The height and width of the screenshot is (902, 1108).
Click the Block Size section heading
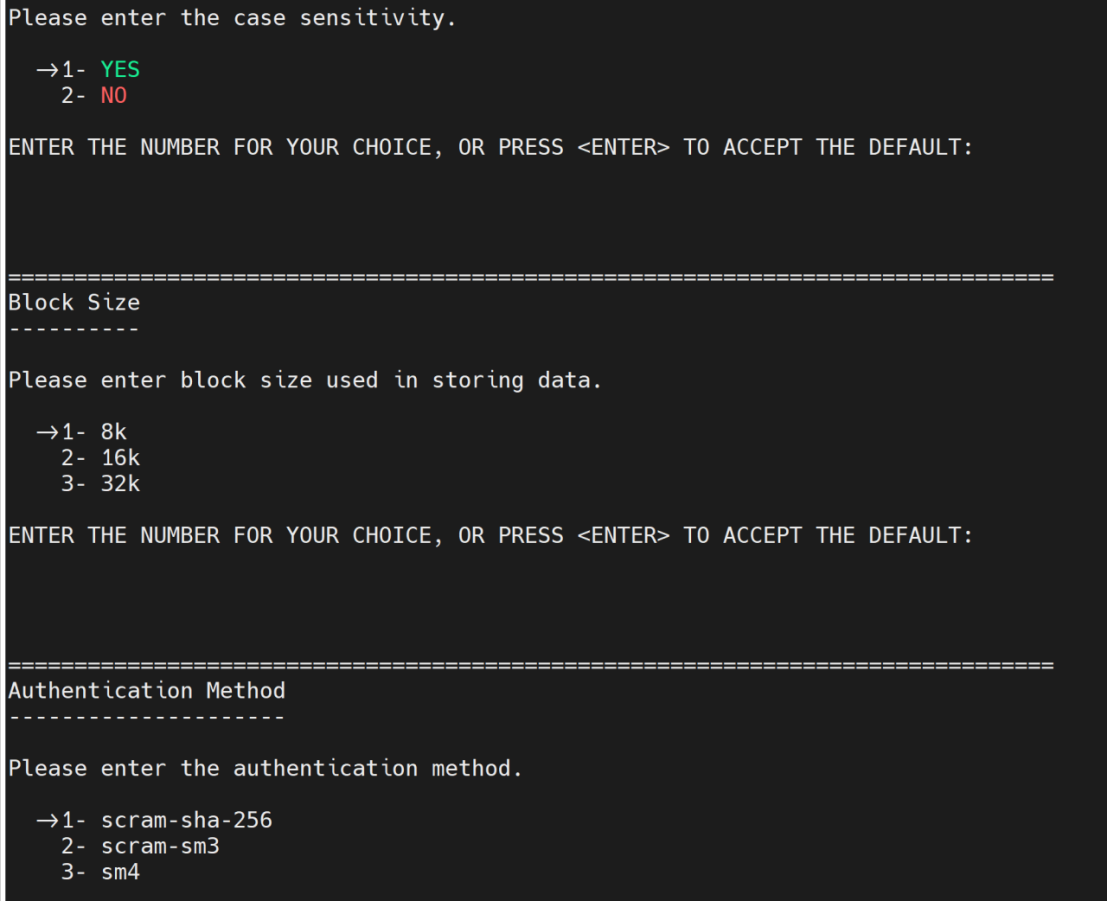click(x=74, y=302)
